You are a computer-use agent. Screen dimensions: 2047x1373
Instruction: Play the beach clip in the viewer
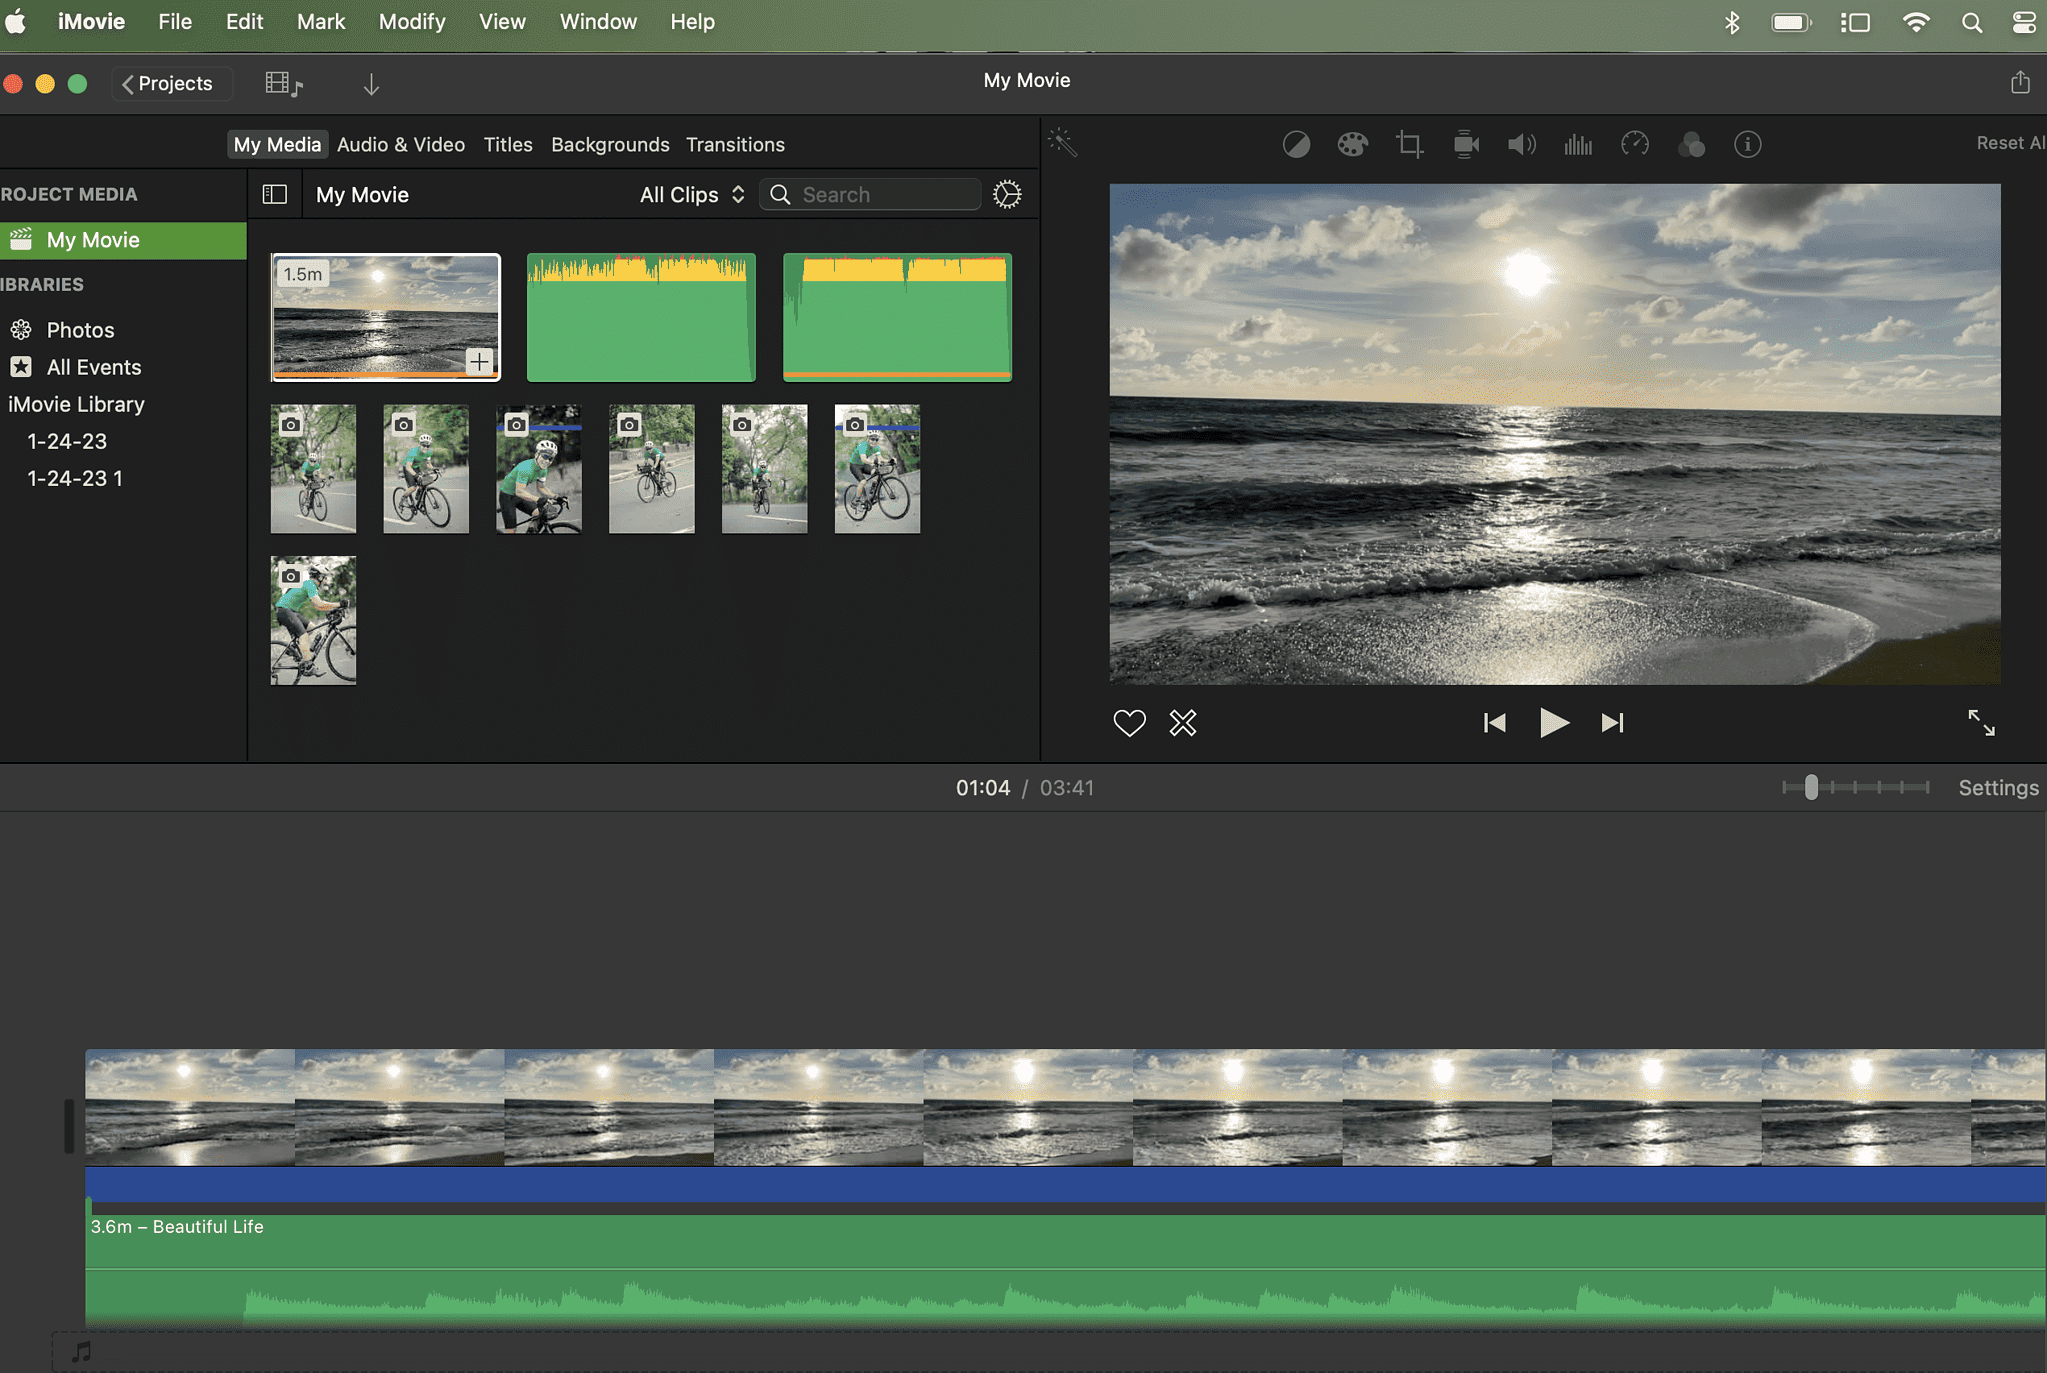(1552, 722)
